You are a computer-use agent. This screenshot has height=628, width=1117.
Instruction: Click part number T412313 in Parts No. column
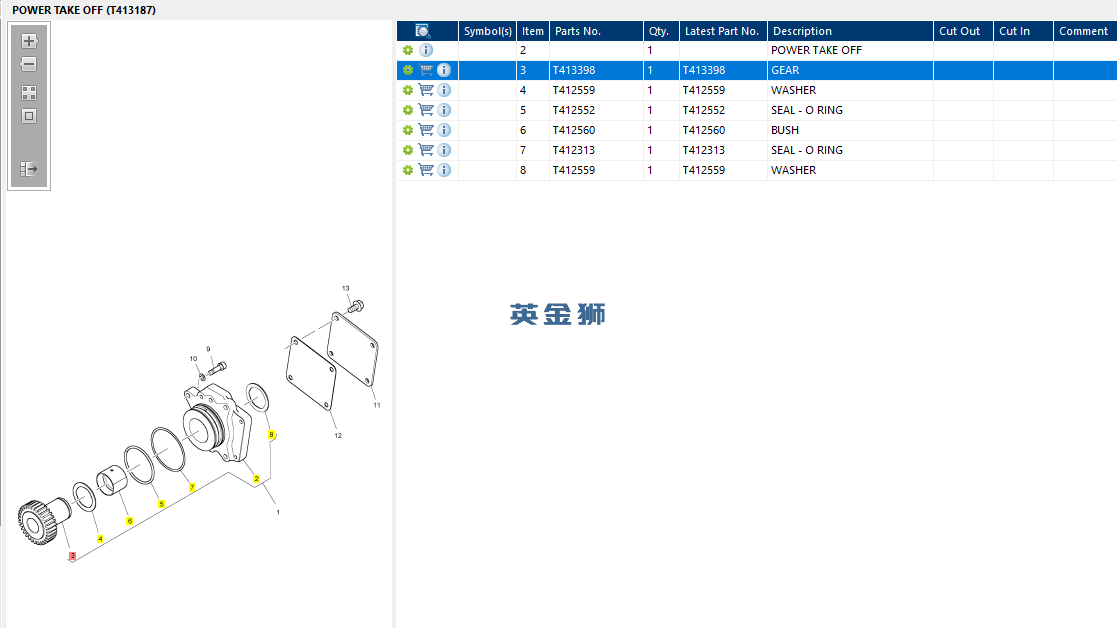click(x=573, y=150)
